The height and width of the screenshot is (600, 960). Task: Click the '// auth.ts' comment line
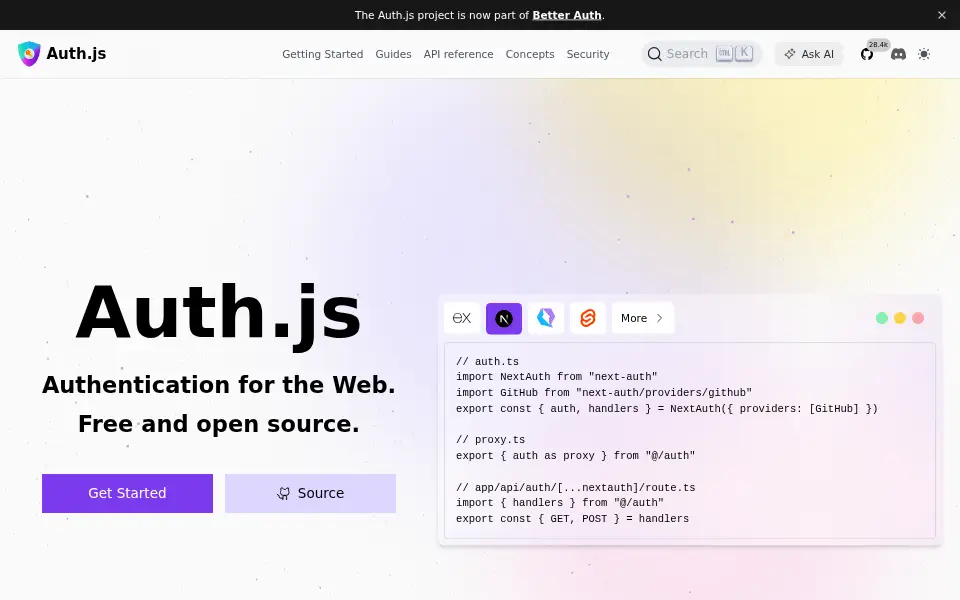point(487,361)
